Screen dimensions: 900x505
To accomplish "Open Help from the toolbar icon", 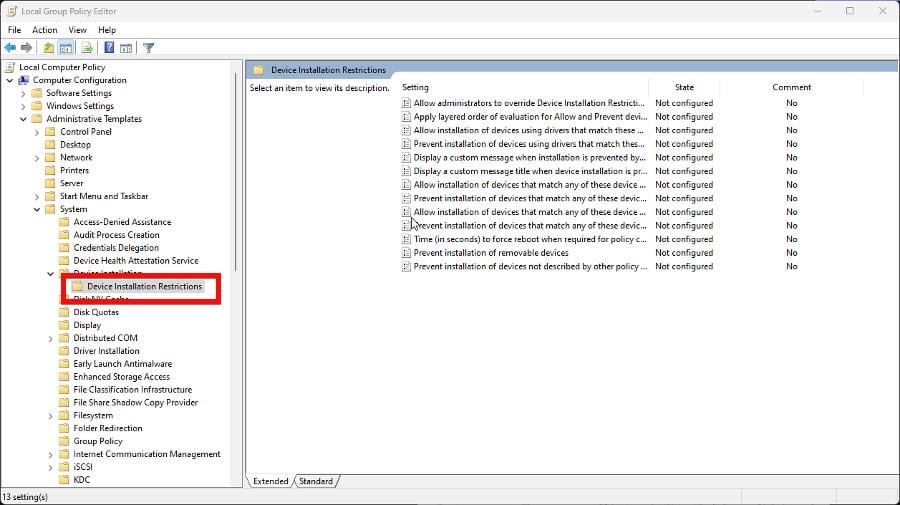I will (108, 48).
